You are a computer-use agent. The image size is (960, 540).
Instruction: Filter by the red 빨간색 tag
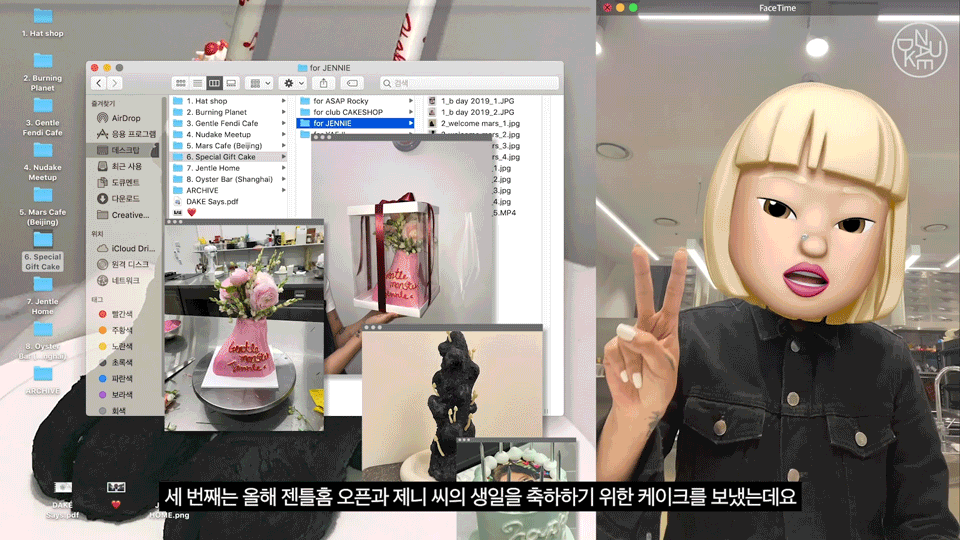[116, 314]
